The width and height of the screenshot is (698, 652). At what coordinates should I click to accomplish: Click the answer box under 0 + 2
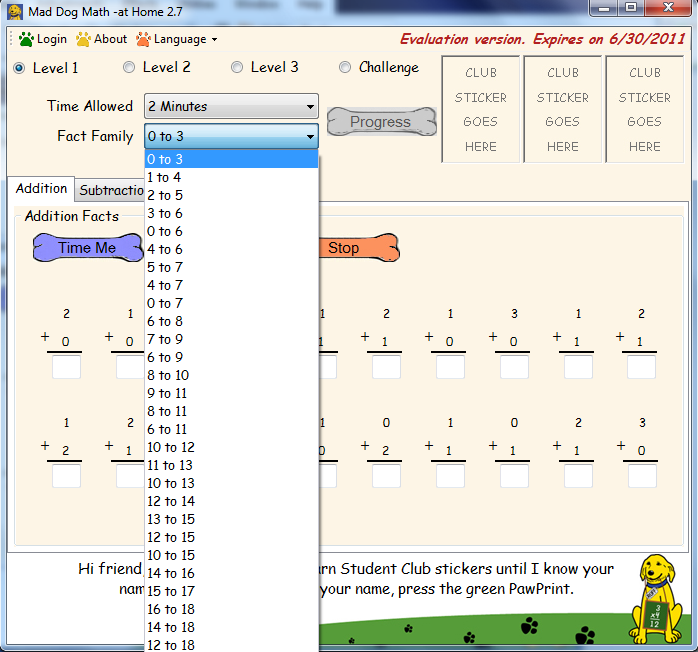click(386, 476)
